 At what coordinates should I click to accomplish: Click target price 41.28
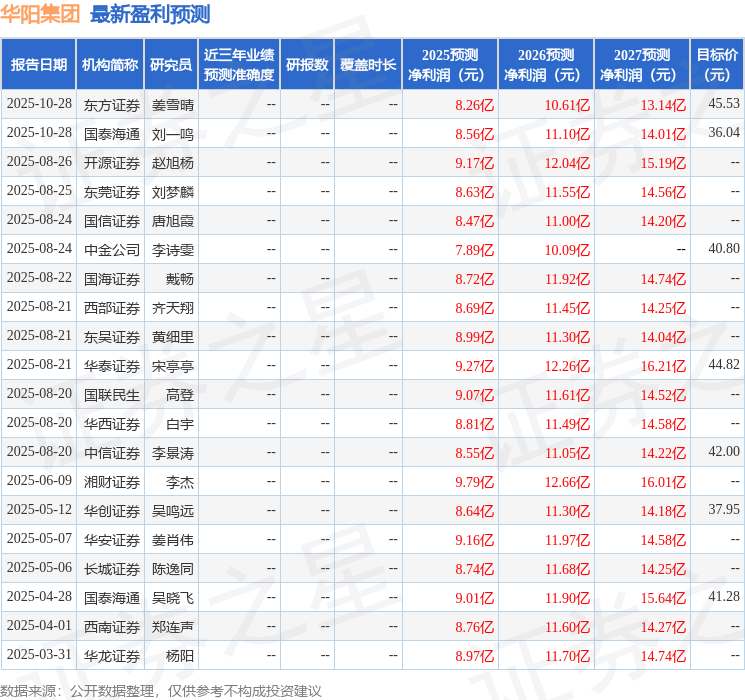tap(724, 596)
